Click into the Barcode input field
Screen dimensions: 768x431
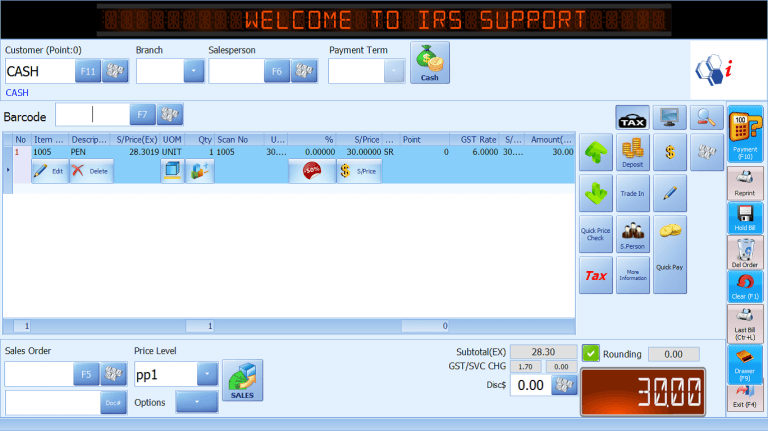tap(93, 115)
